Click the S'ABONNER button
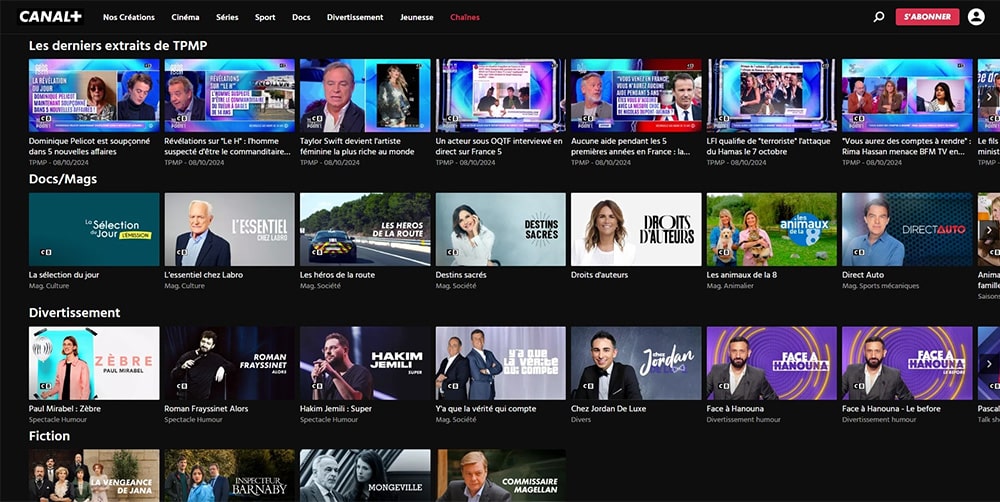Viewport: 1000px width, 502px height. (927, 17)
